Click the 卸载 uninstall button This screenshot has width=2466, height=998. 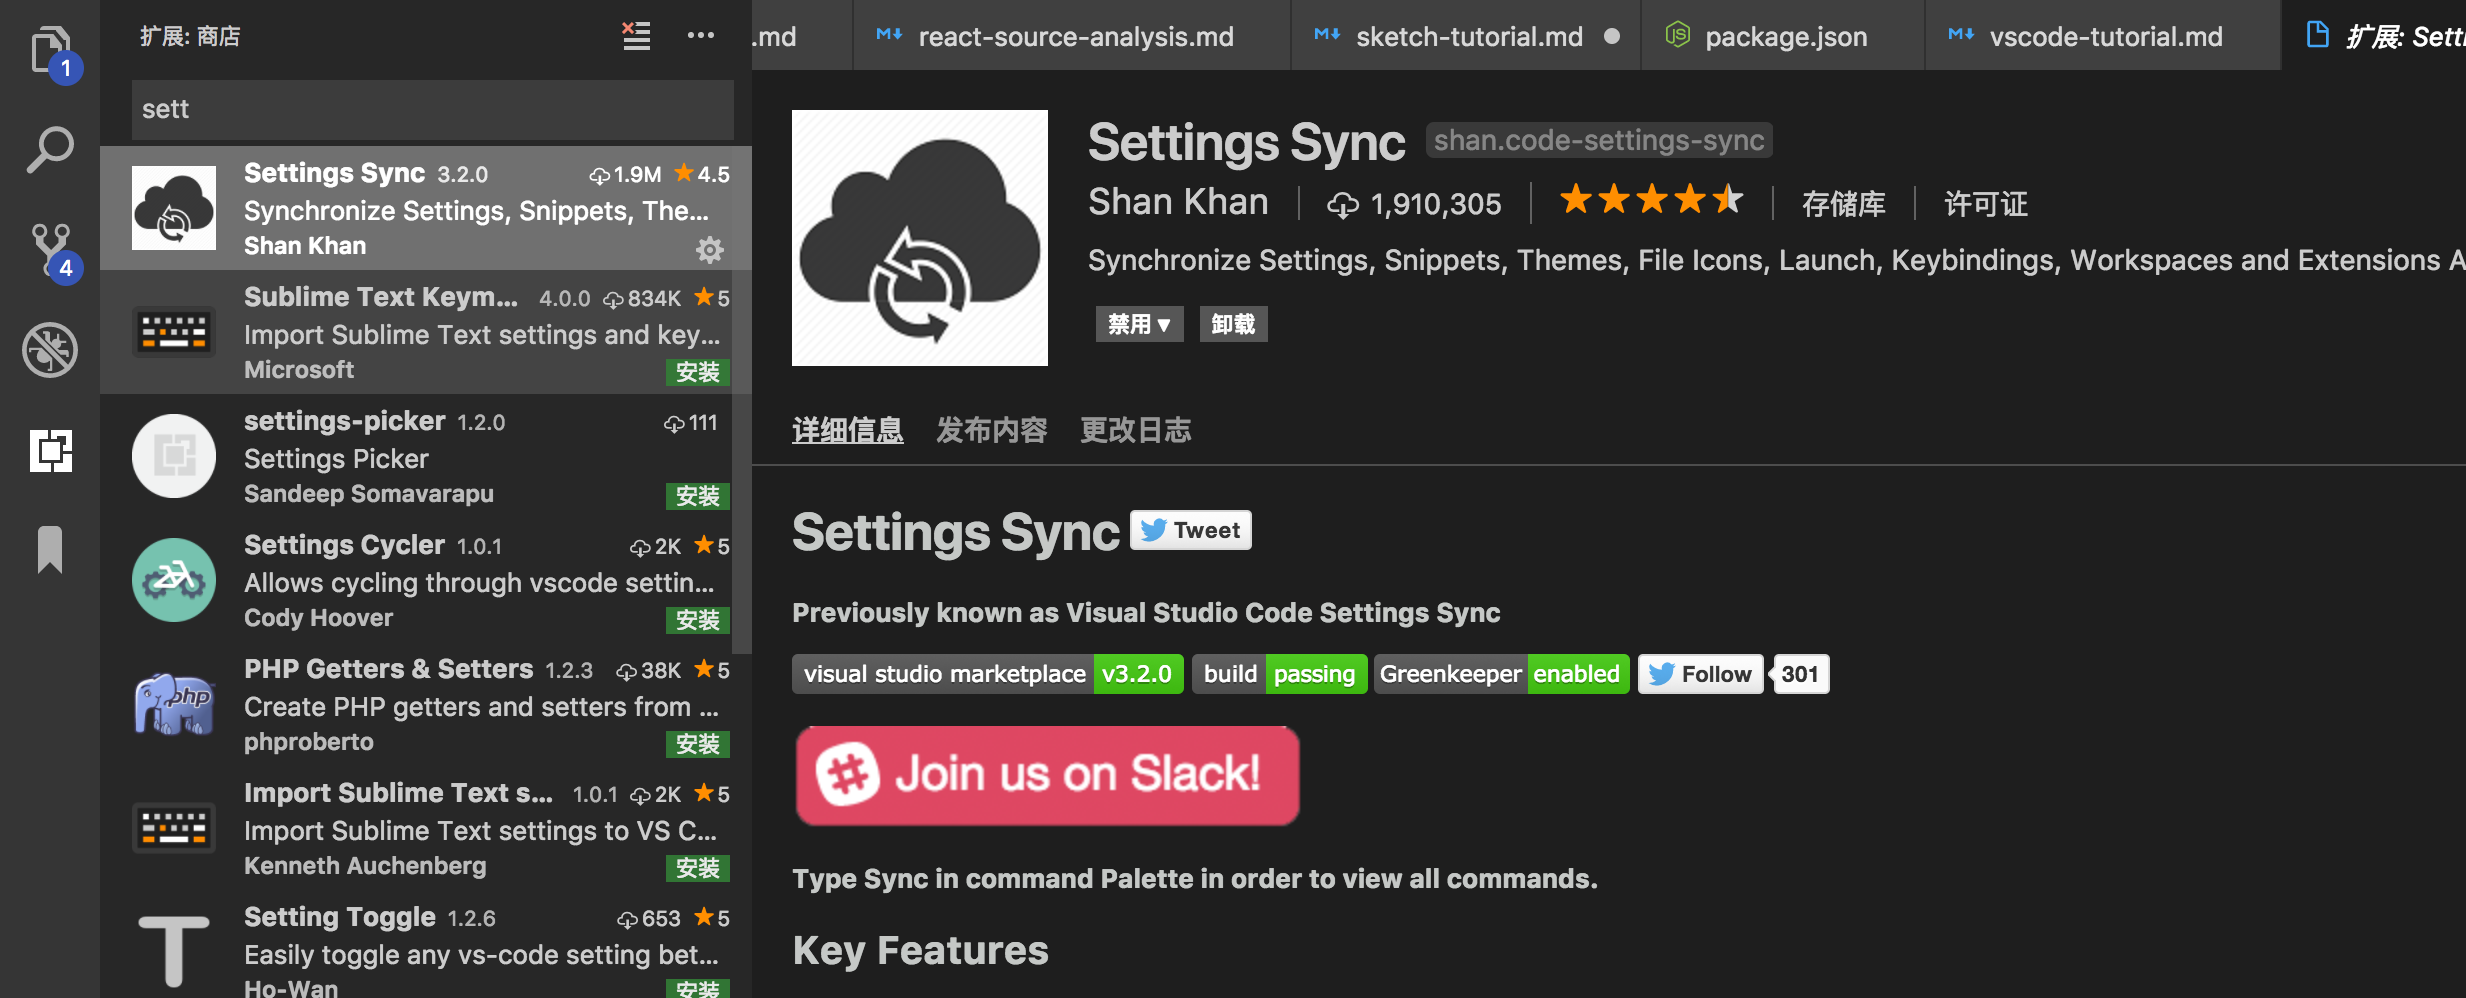(x=1233, y=324)
